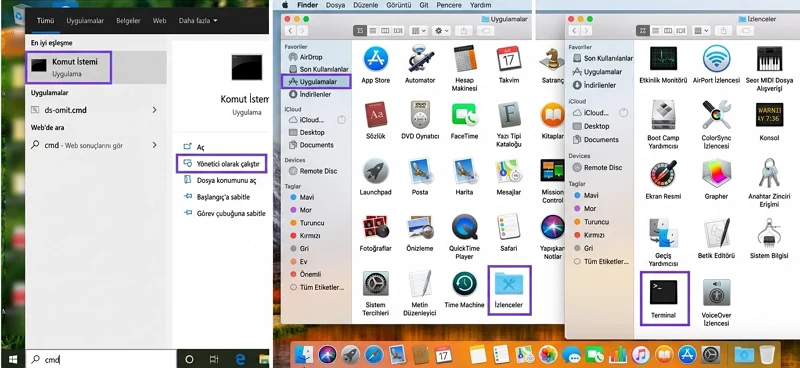Open DVD Oynatıcı app icon
The image size is (800, 368).
coord(421,115)
